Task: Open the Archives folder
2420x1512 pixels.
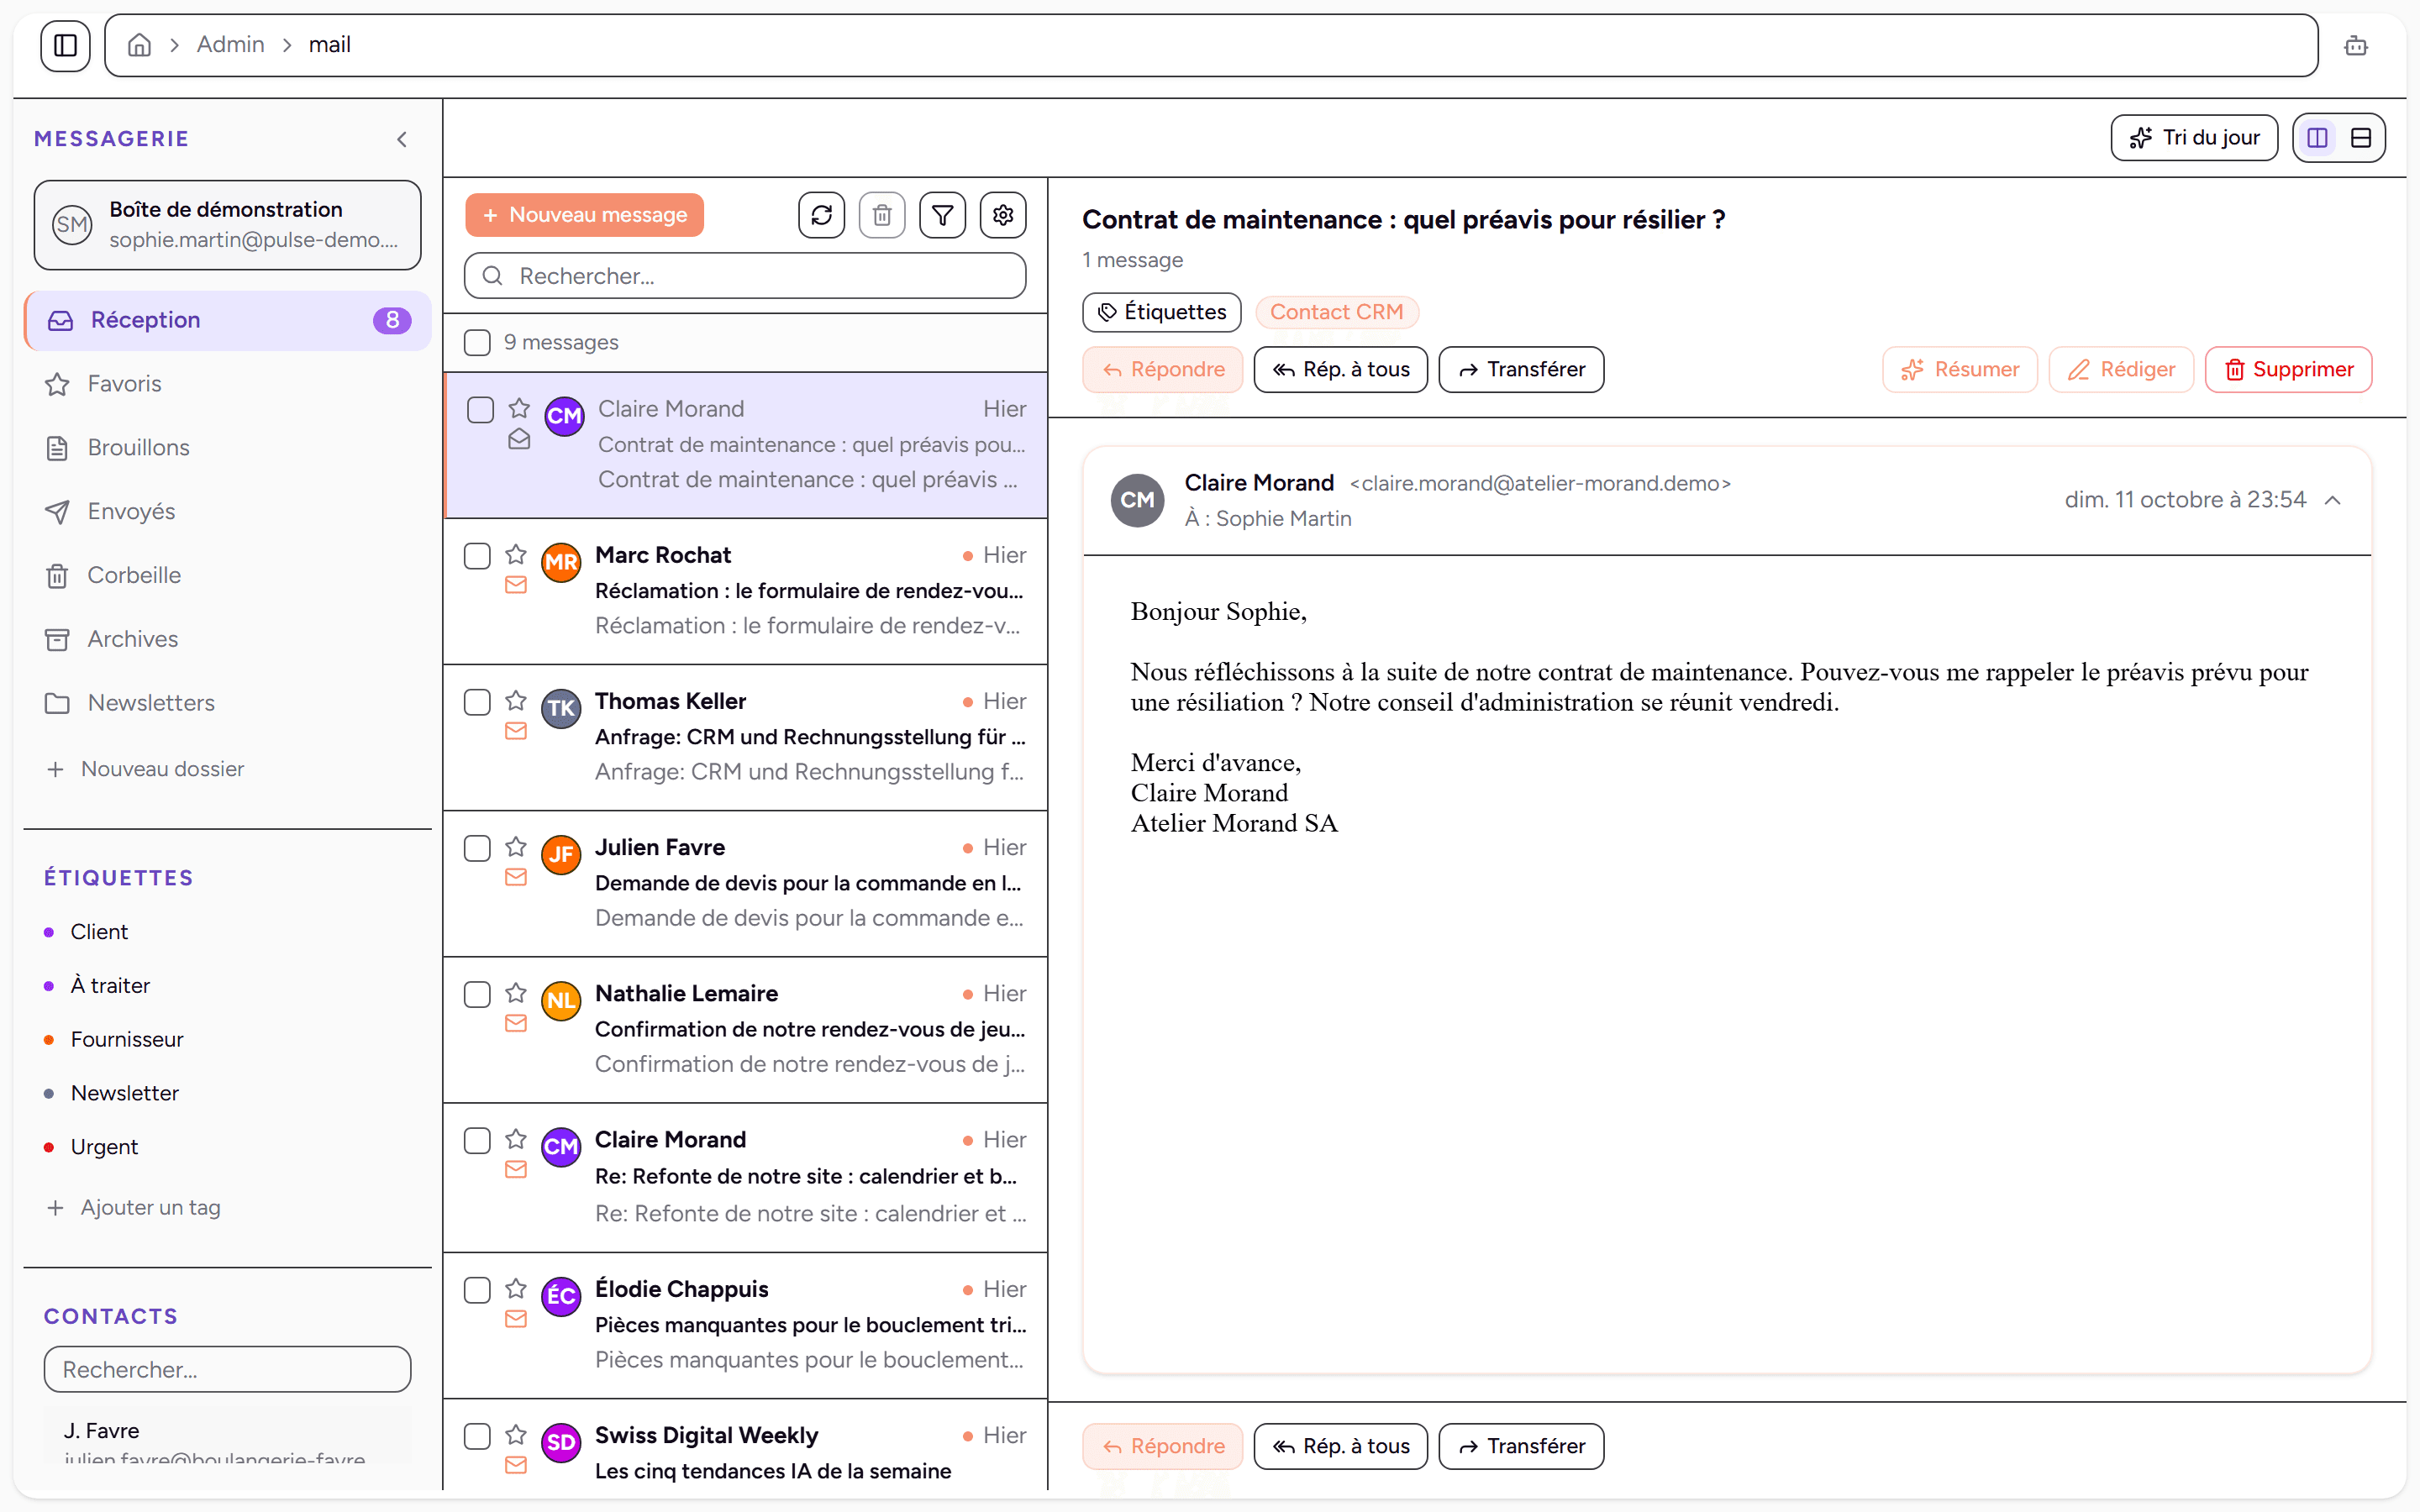Action: (x=227, y=639)
